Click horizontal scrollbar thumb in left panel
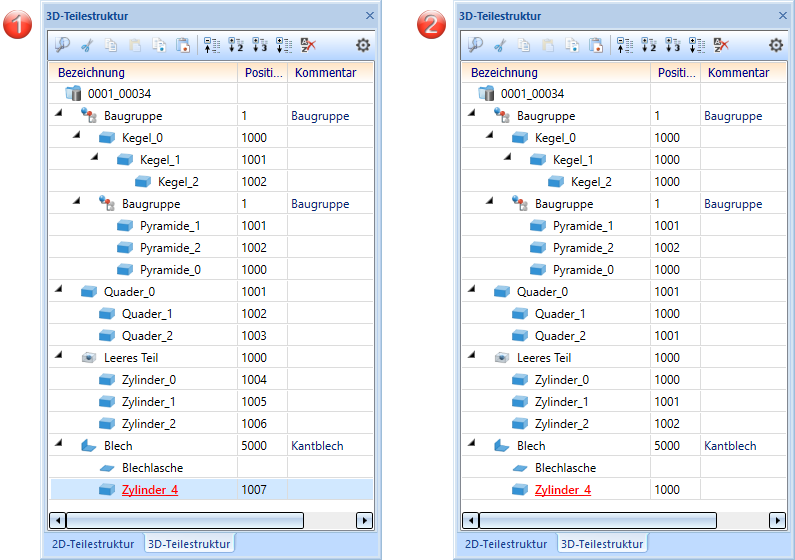This screenshot has width=795, height=560. pyautogui.click(x=185, y=520)
